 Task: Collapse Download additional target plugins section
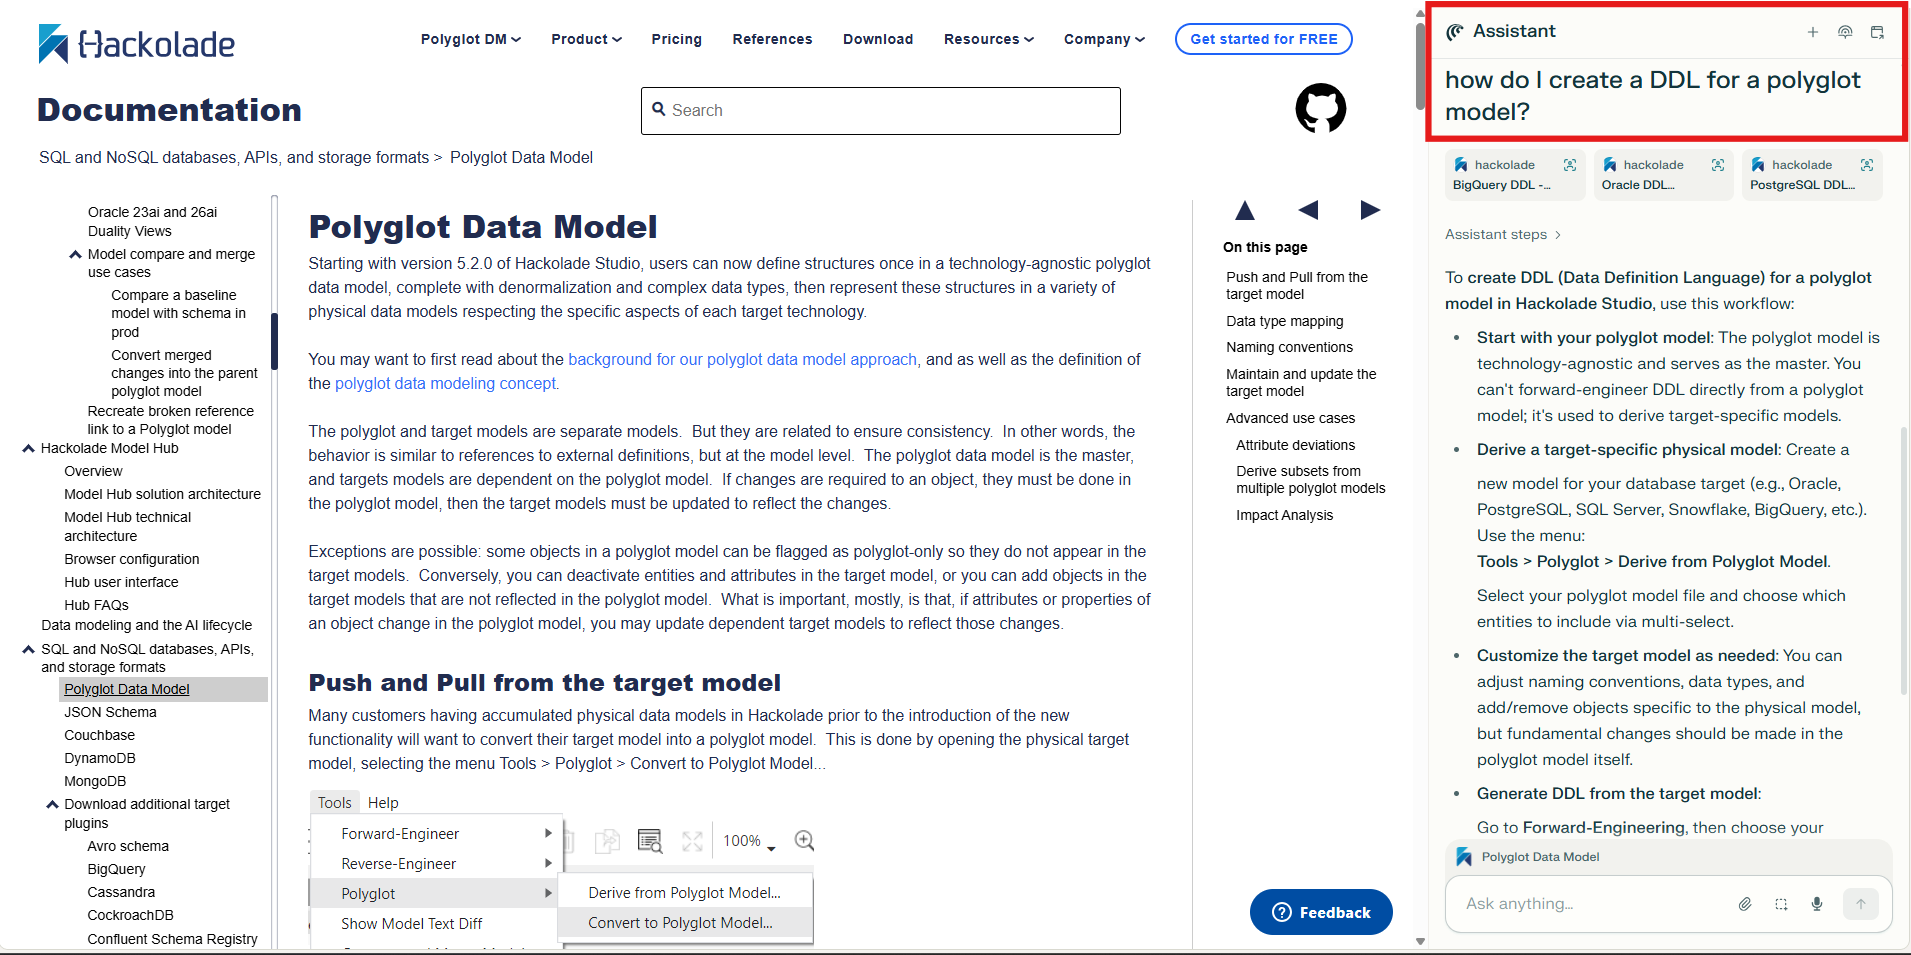click(x=52, y=804)
